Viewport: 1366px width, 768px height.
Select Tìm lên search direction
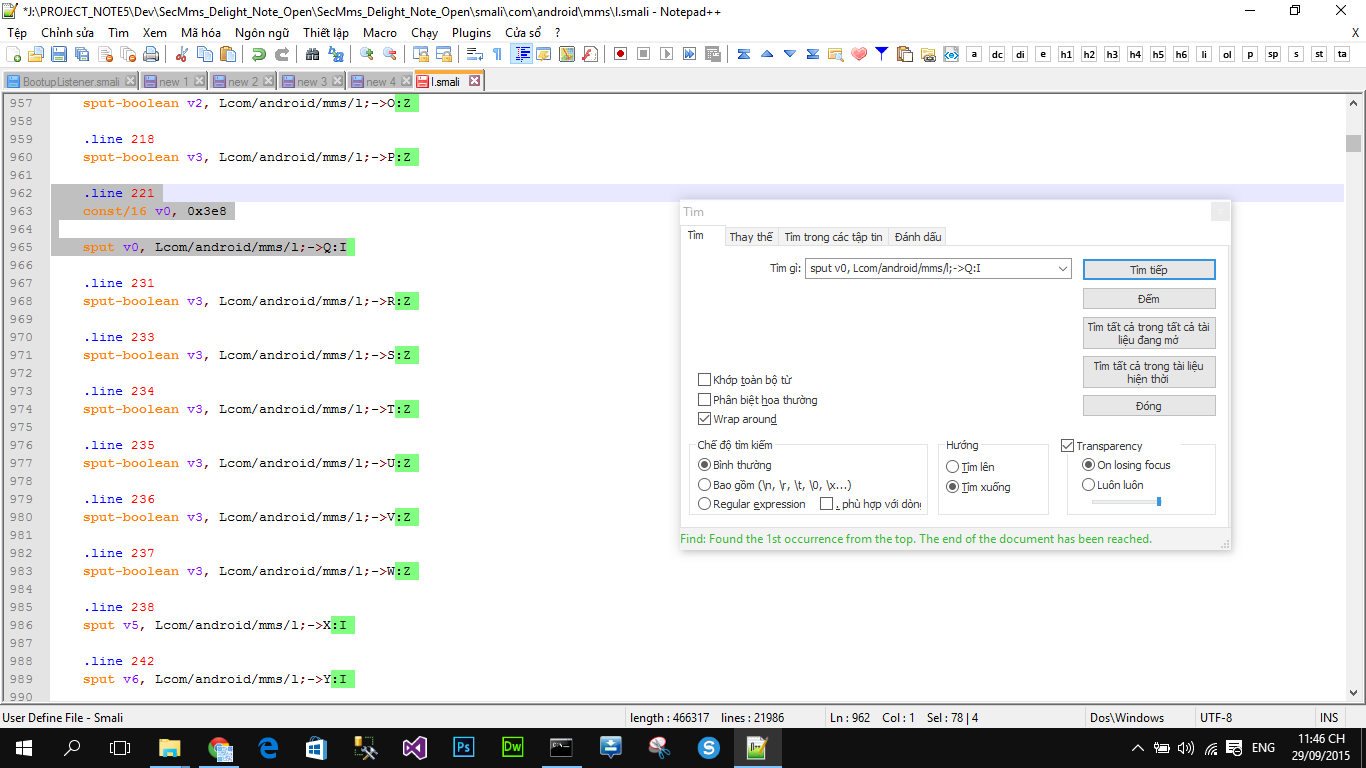[953, 466]
